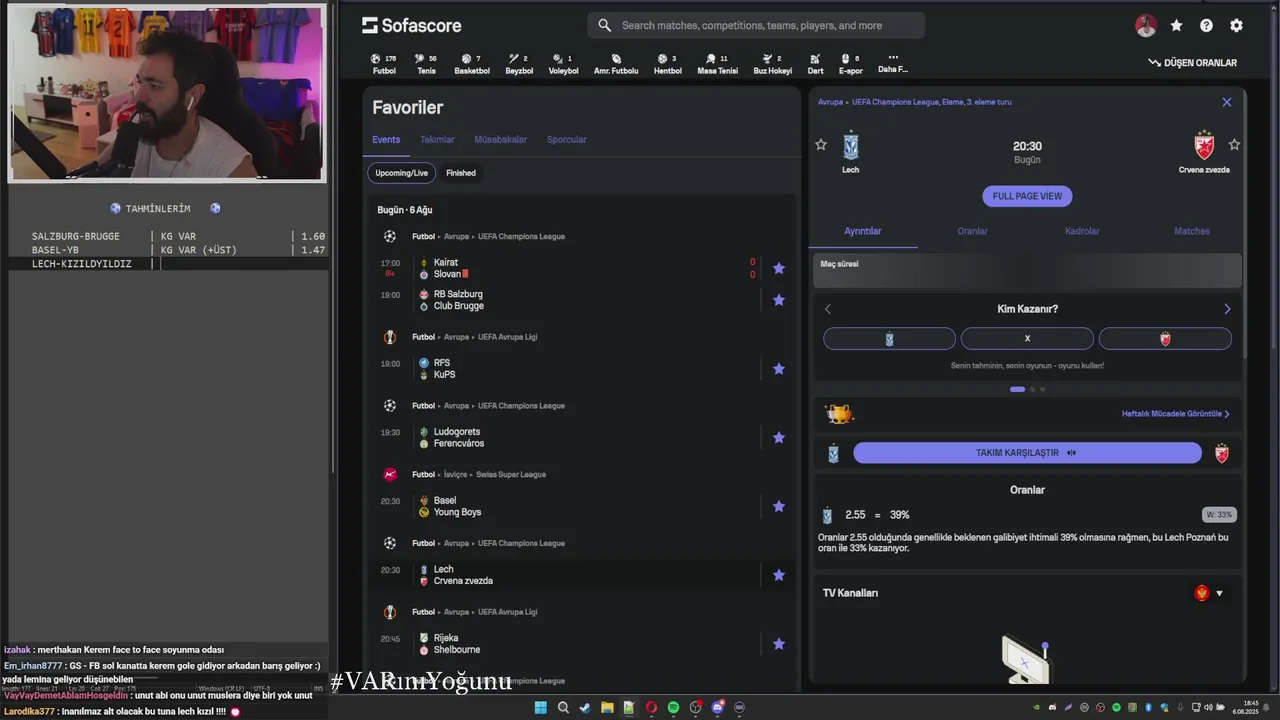Close the match details panel
Viewport: 1280px width, 720px height.
(1227, 102)
